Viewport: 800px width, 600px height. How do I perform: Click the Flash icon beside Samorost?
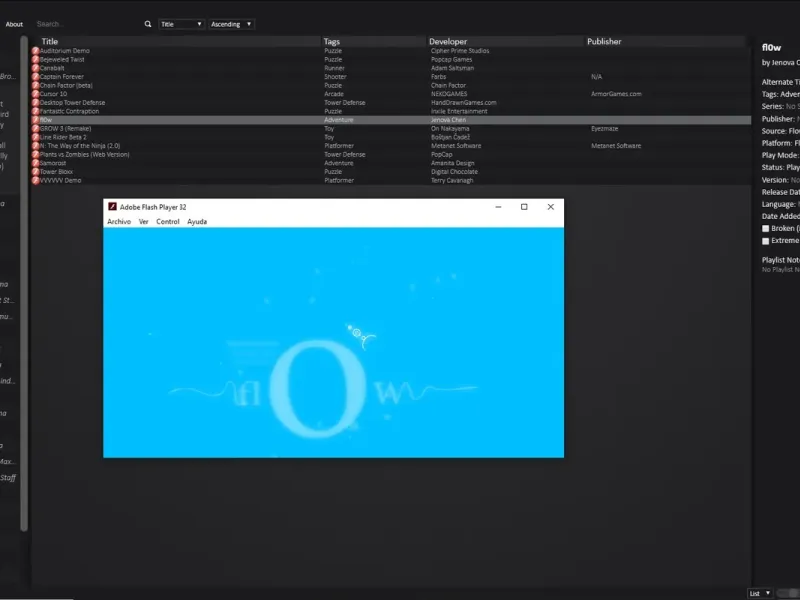click(x=35, y=163)
